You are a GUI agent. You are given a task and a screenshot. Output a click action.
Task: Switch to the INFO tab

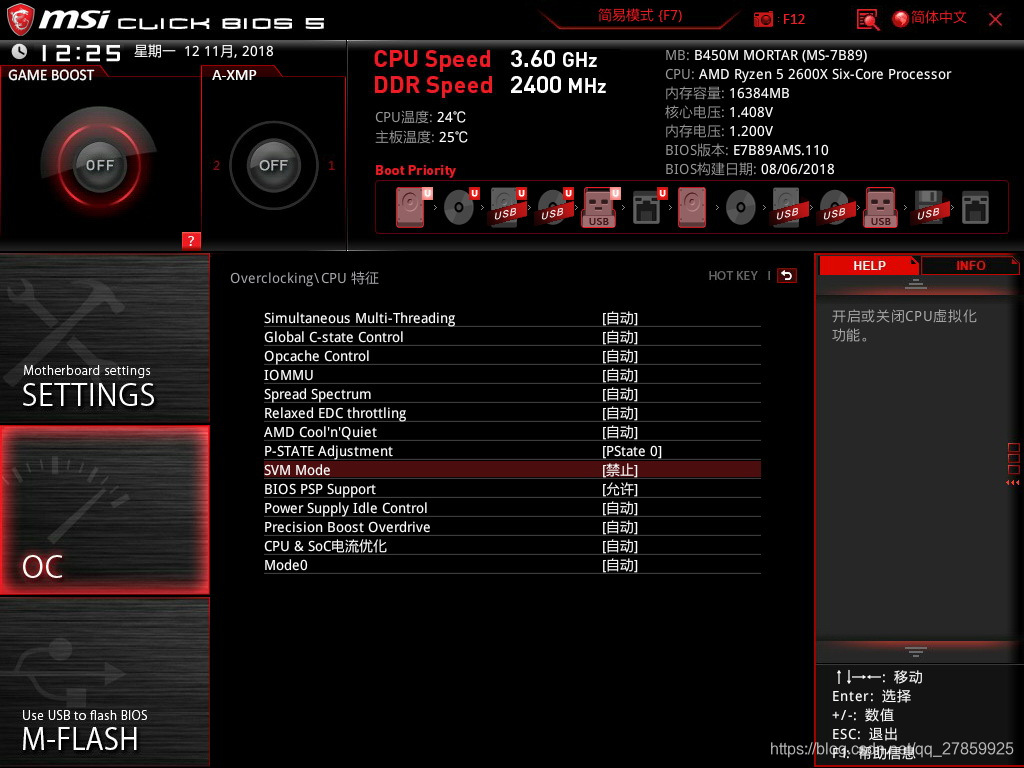coord(970,266)
